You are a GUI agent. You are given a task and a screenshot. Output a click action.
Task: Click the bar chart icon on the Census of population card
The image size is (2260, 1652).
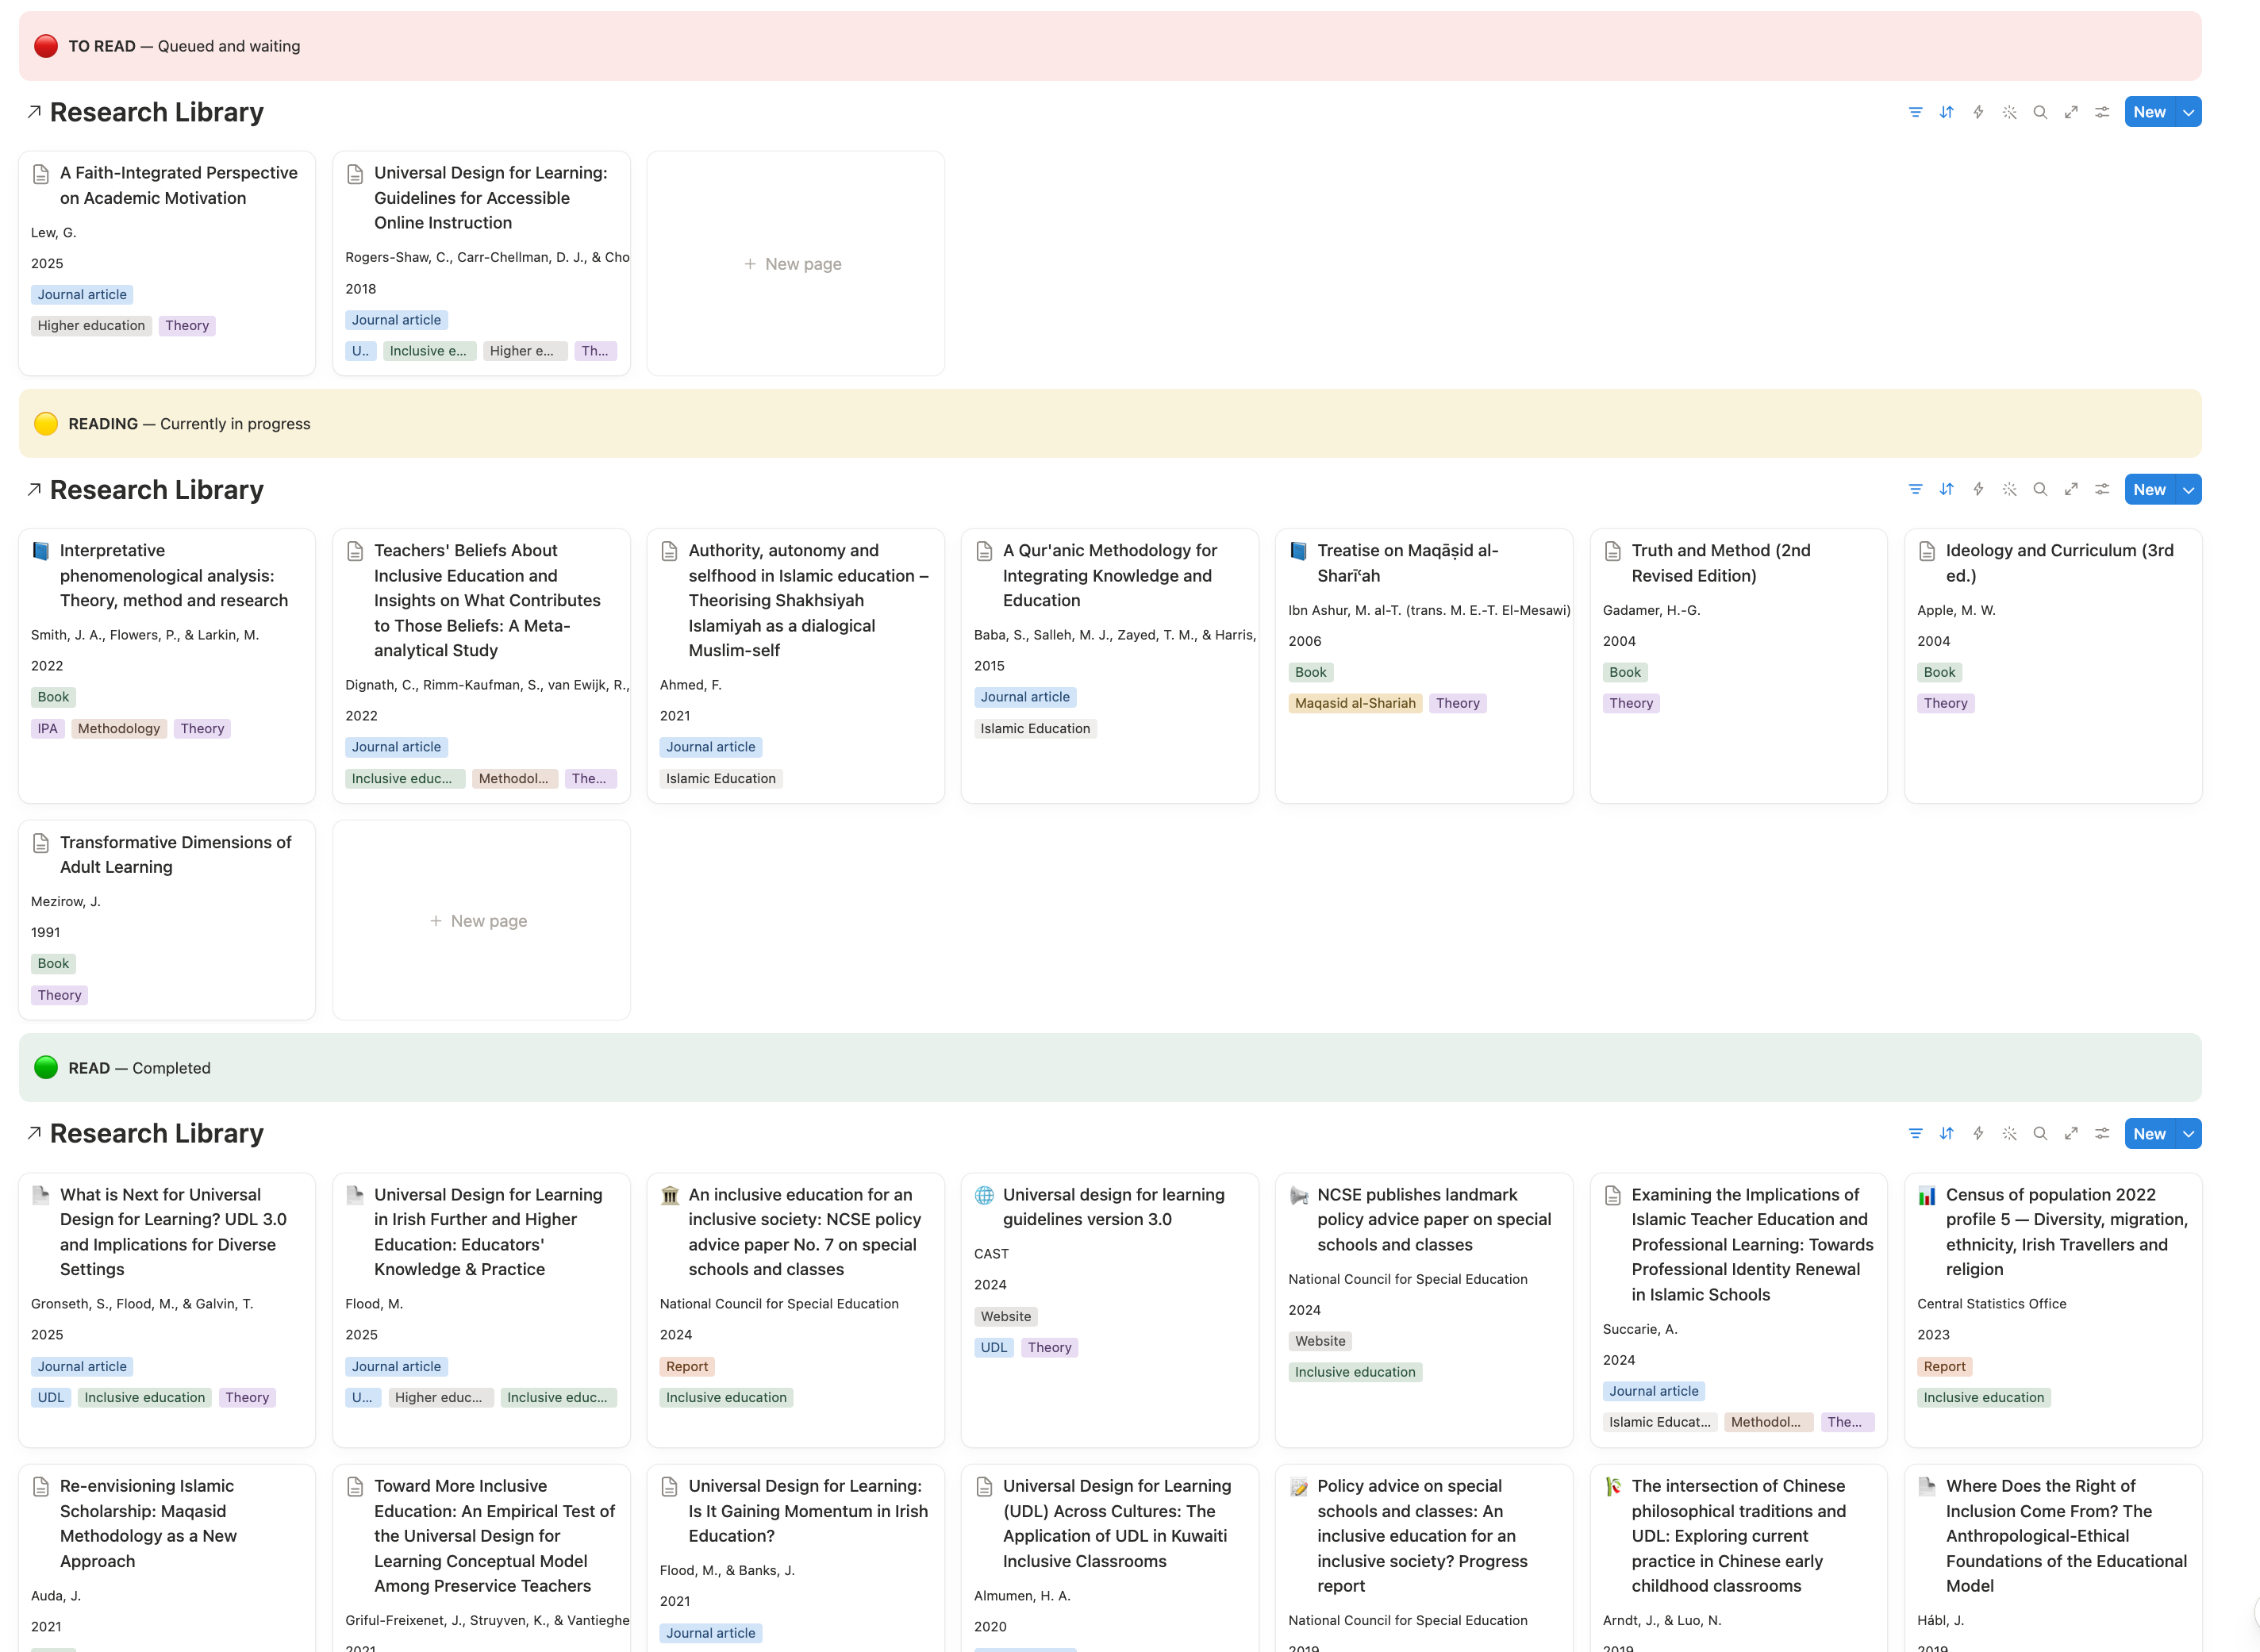click(1927, 1195)
